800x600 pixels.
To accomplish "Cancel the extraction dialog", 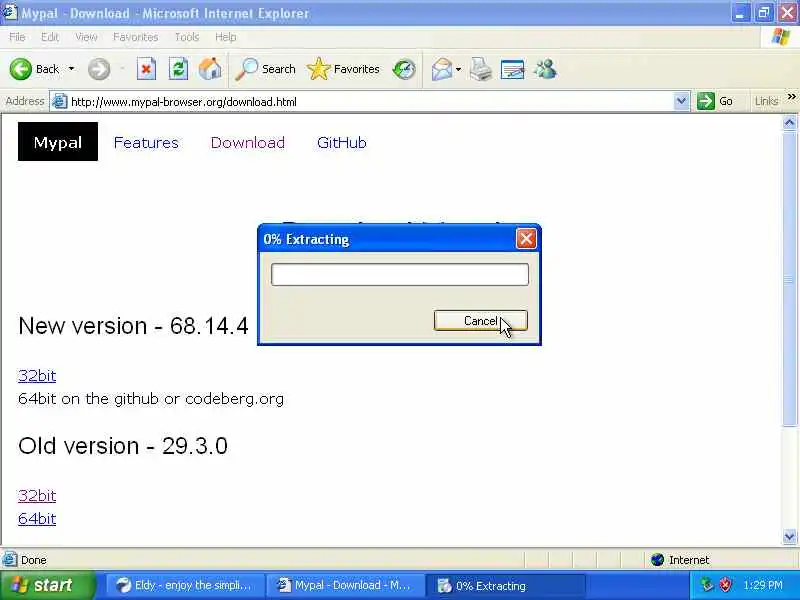I will pyautogui.click(x=480, y=321).
